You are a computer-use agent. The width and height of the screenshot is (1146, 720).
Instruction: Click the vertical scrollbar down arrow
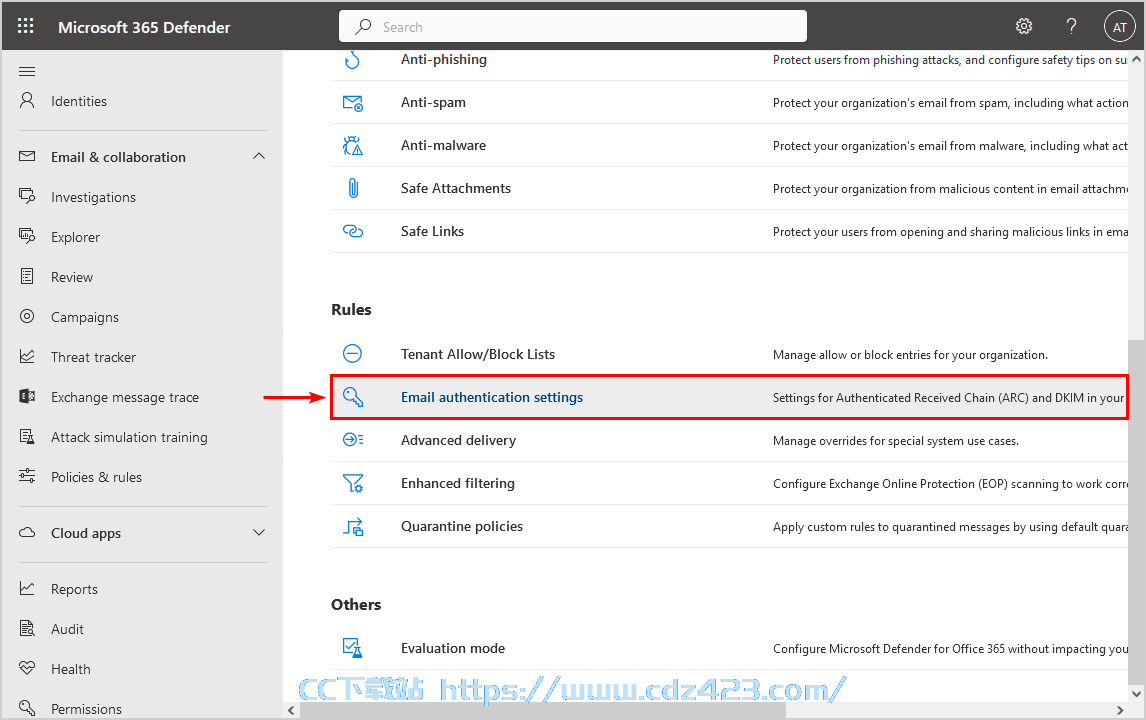pos(1136,693)
